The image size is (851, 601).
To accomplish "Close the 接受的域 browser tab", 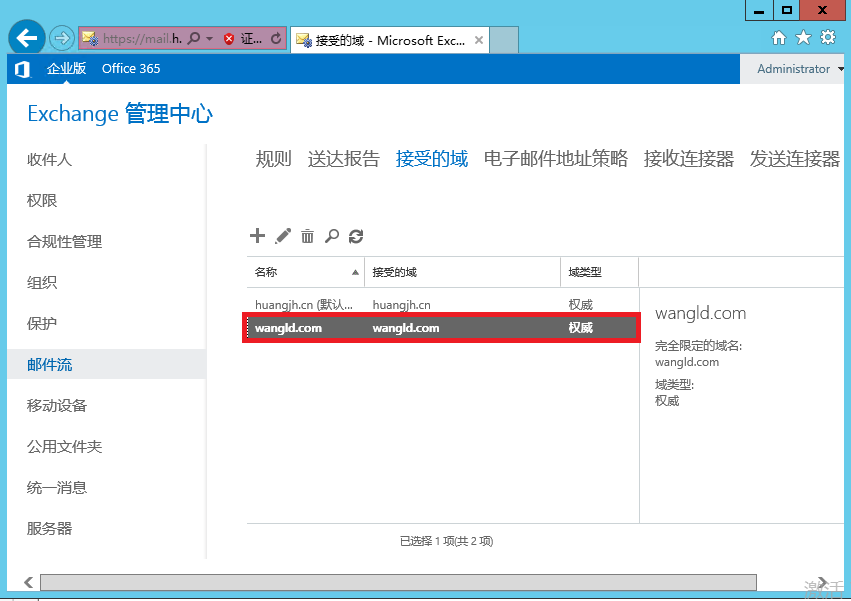I will click(479, 41).
